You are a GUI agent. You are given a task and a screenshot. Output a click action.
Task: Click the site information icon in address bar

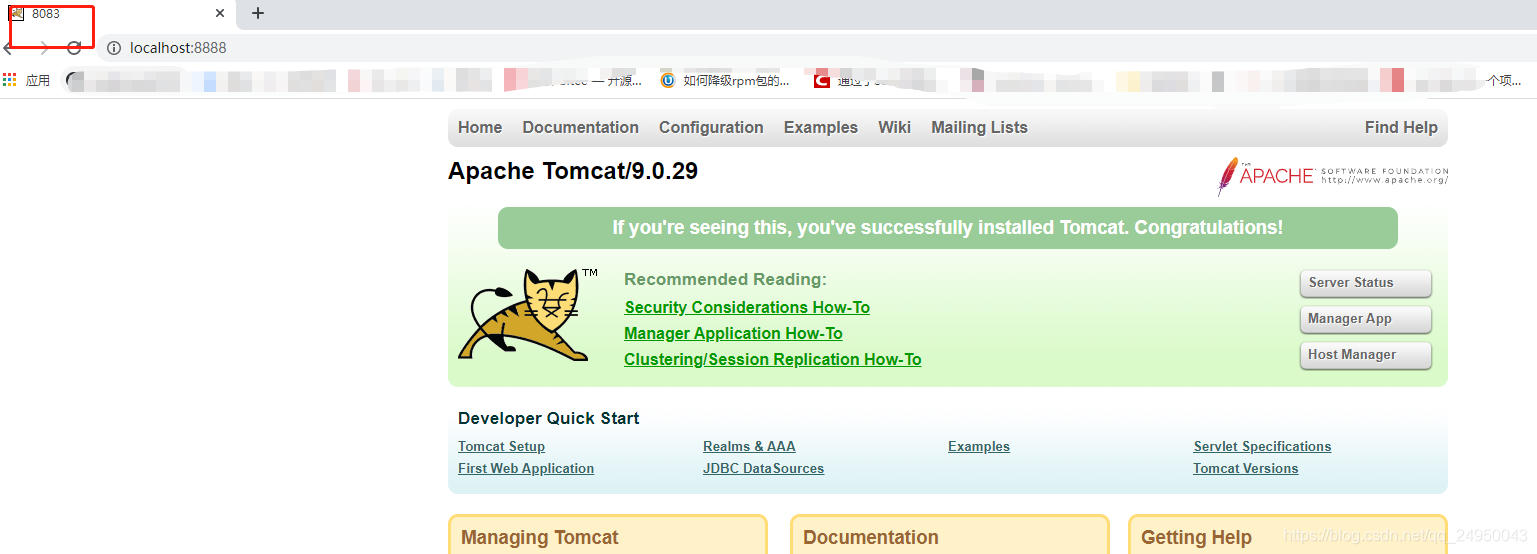(114, 48)
